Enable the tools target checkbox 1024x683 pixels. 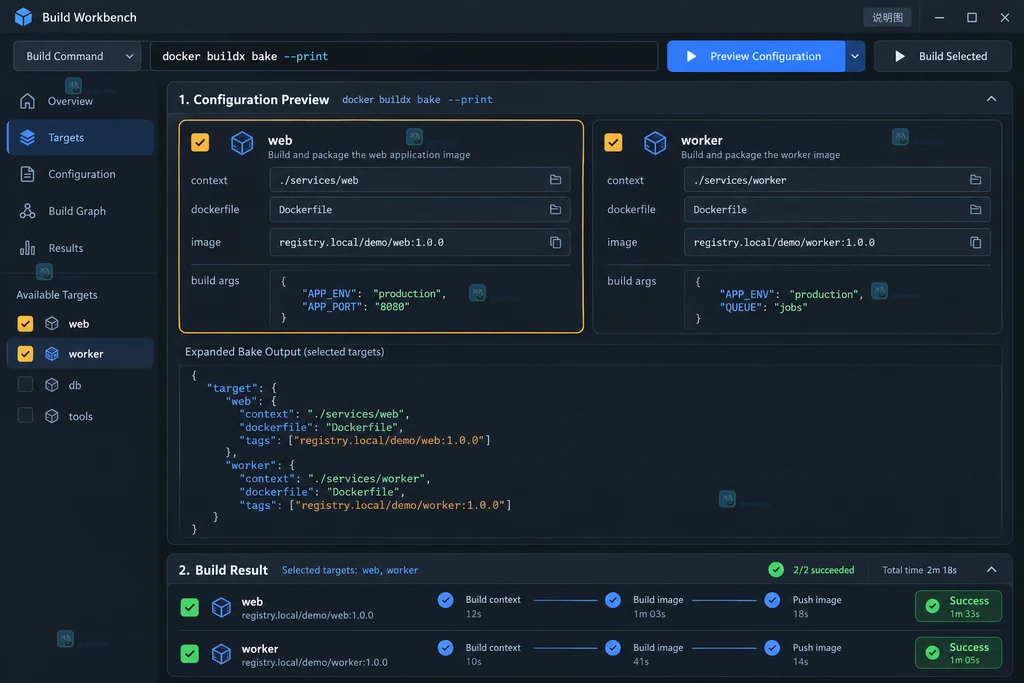click(x=25, y=415)
